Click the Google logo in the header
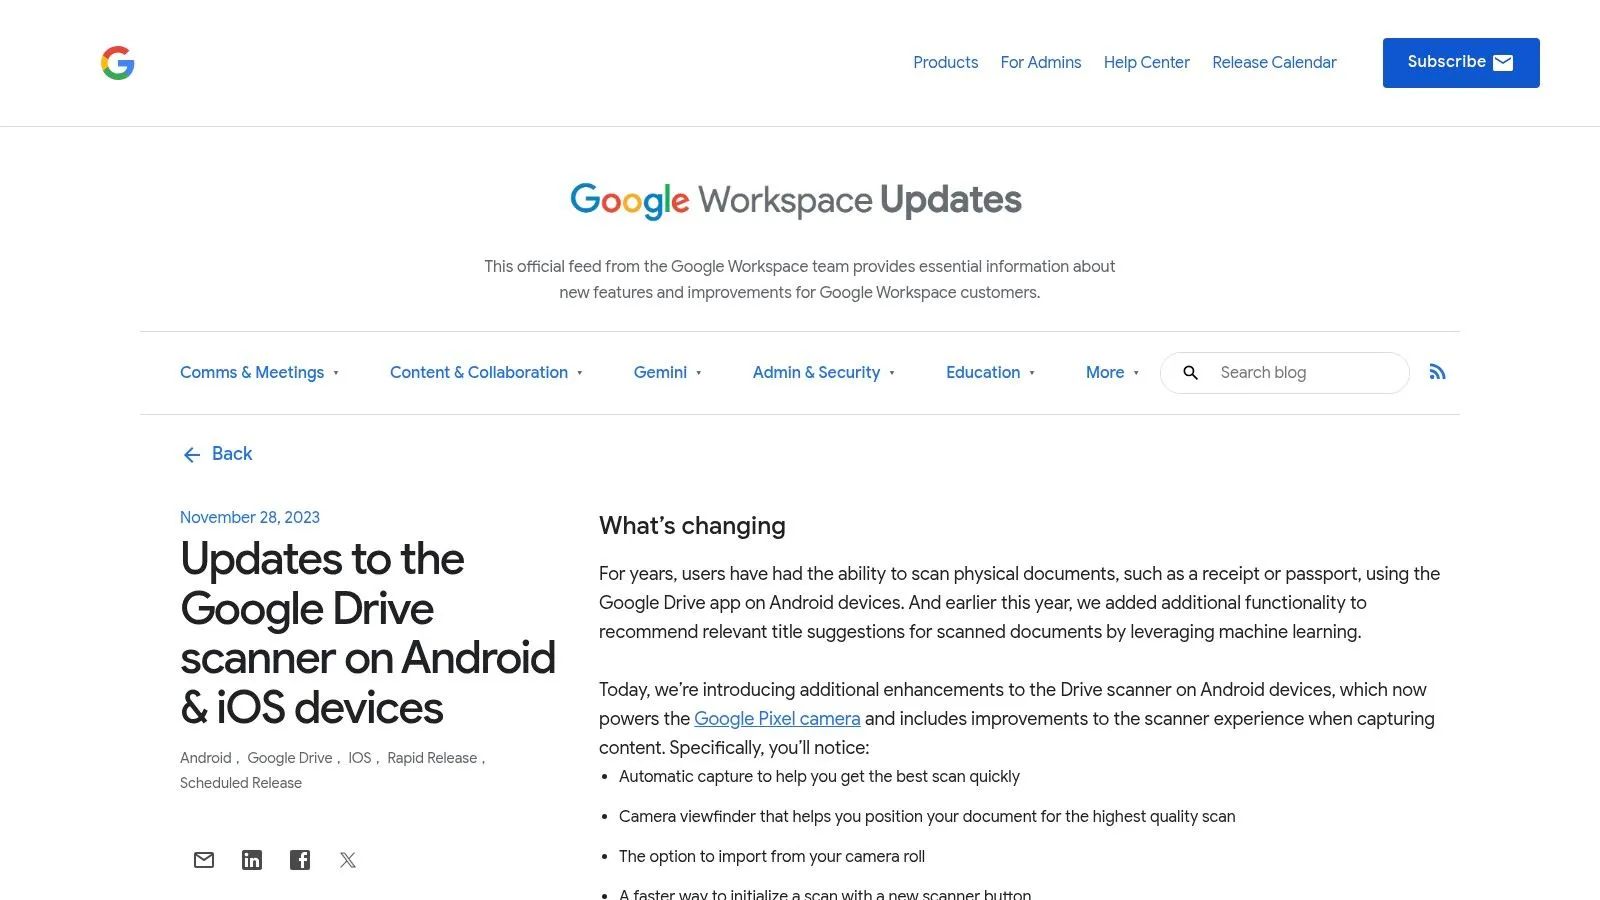The height and width of the screenshot is (900, 1600). point(117,63)
